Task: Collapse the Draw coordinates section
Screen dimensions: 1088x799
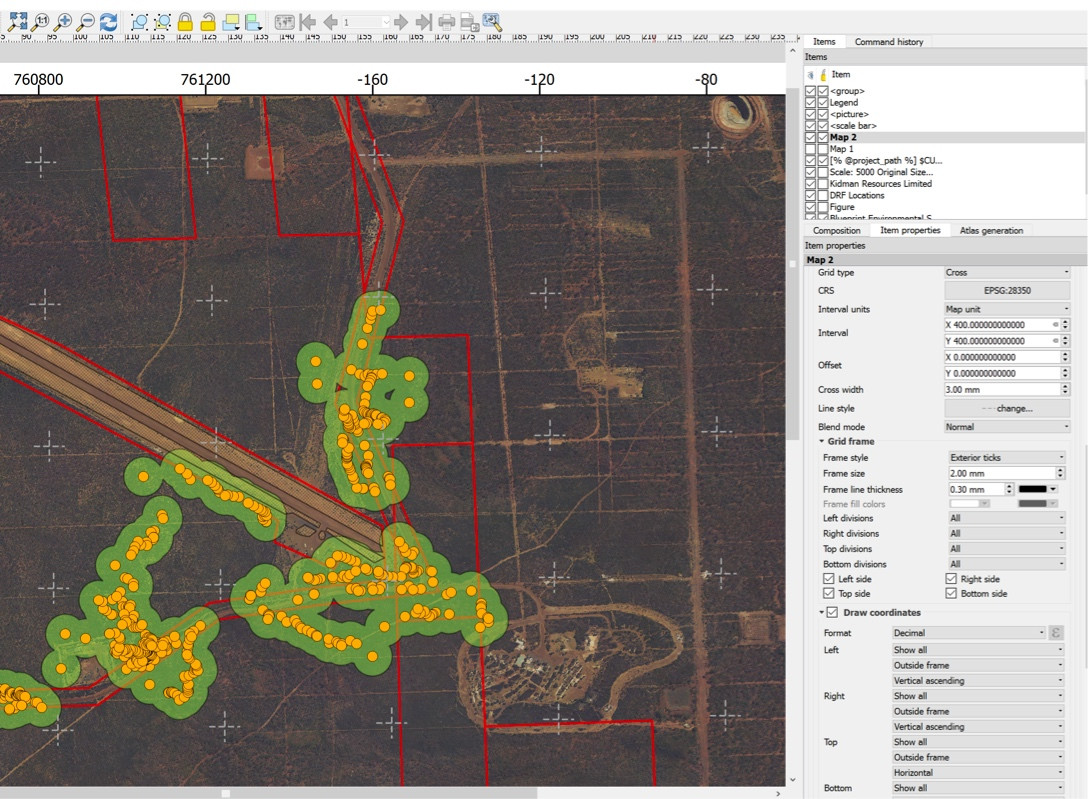Action: tap(822, 613)
